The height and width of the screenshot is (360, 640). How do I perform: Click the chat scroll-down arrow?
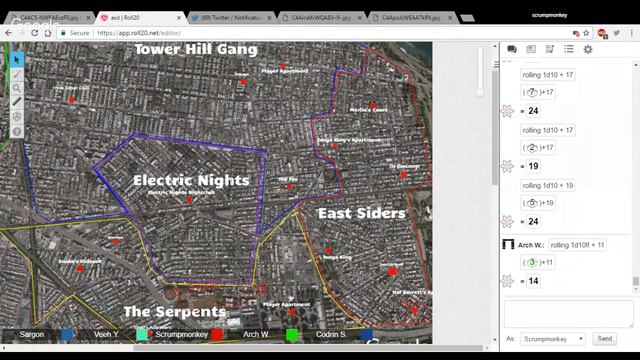coord(636,290)
